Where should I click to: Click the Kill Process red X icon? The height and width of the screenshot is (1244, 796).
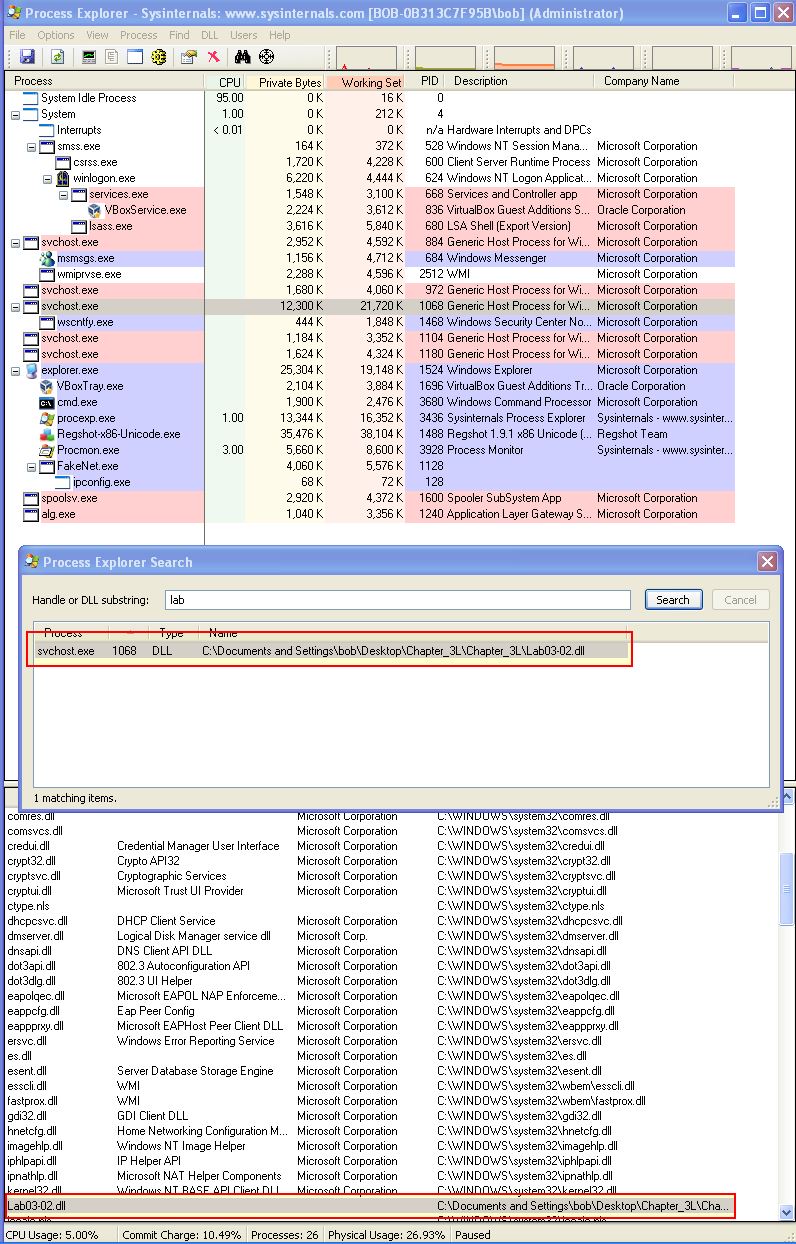tap(213, 57)
